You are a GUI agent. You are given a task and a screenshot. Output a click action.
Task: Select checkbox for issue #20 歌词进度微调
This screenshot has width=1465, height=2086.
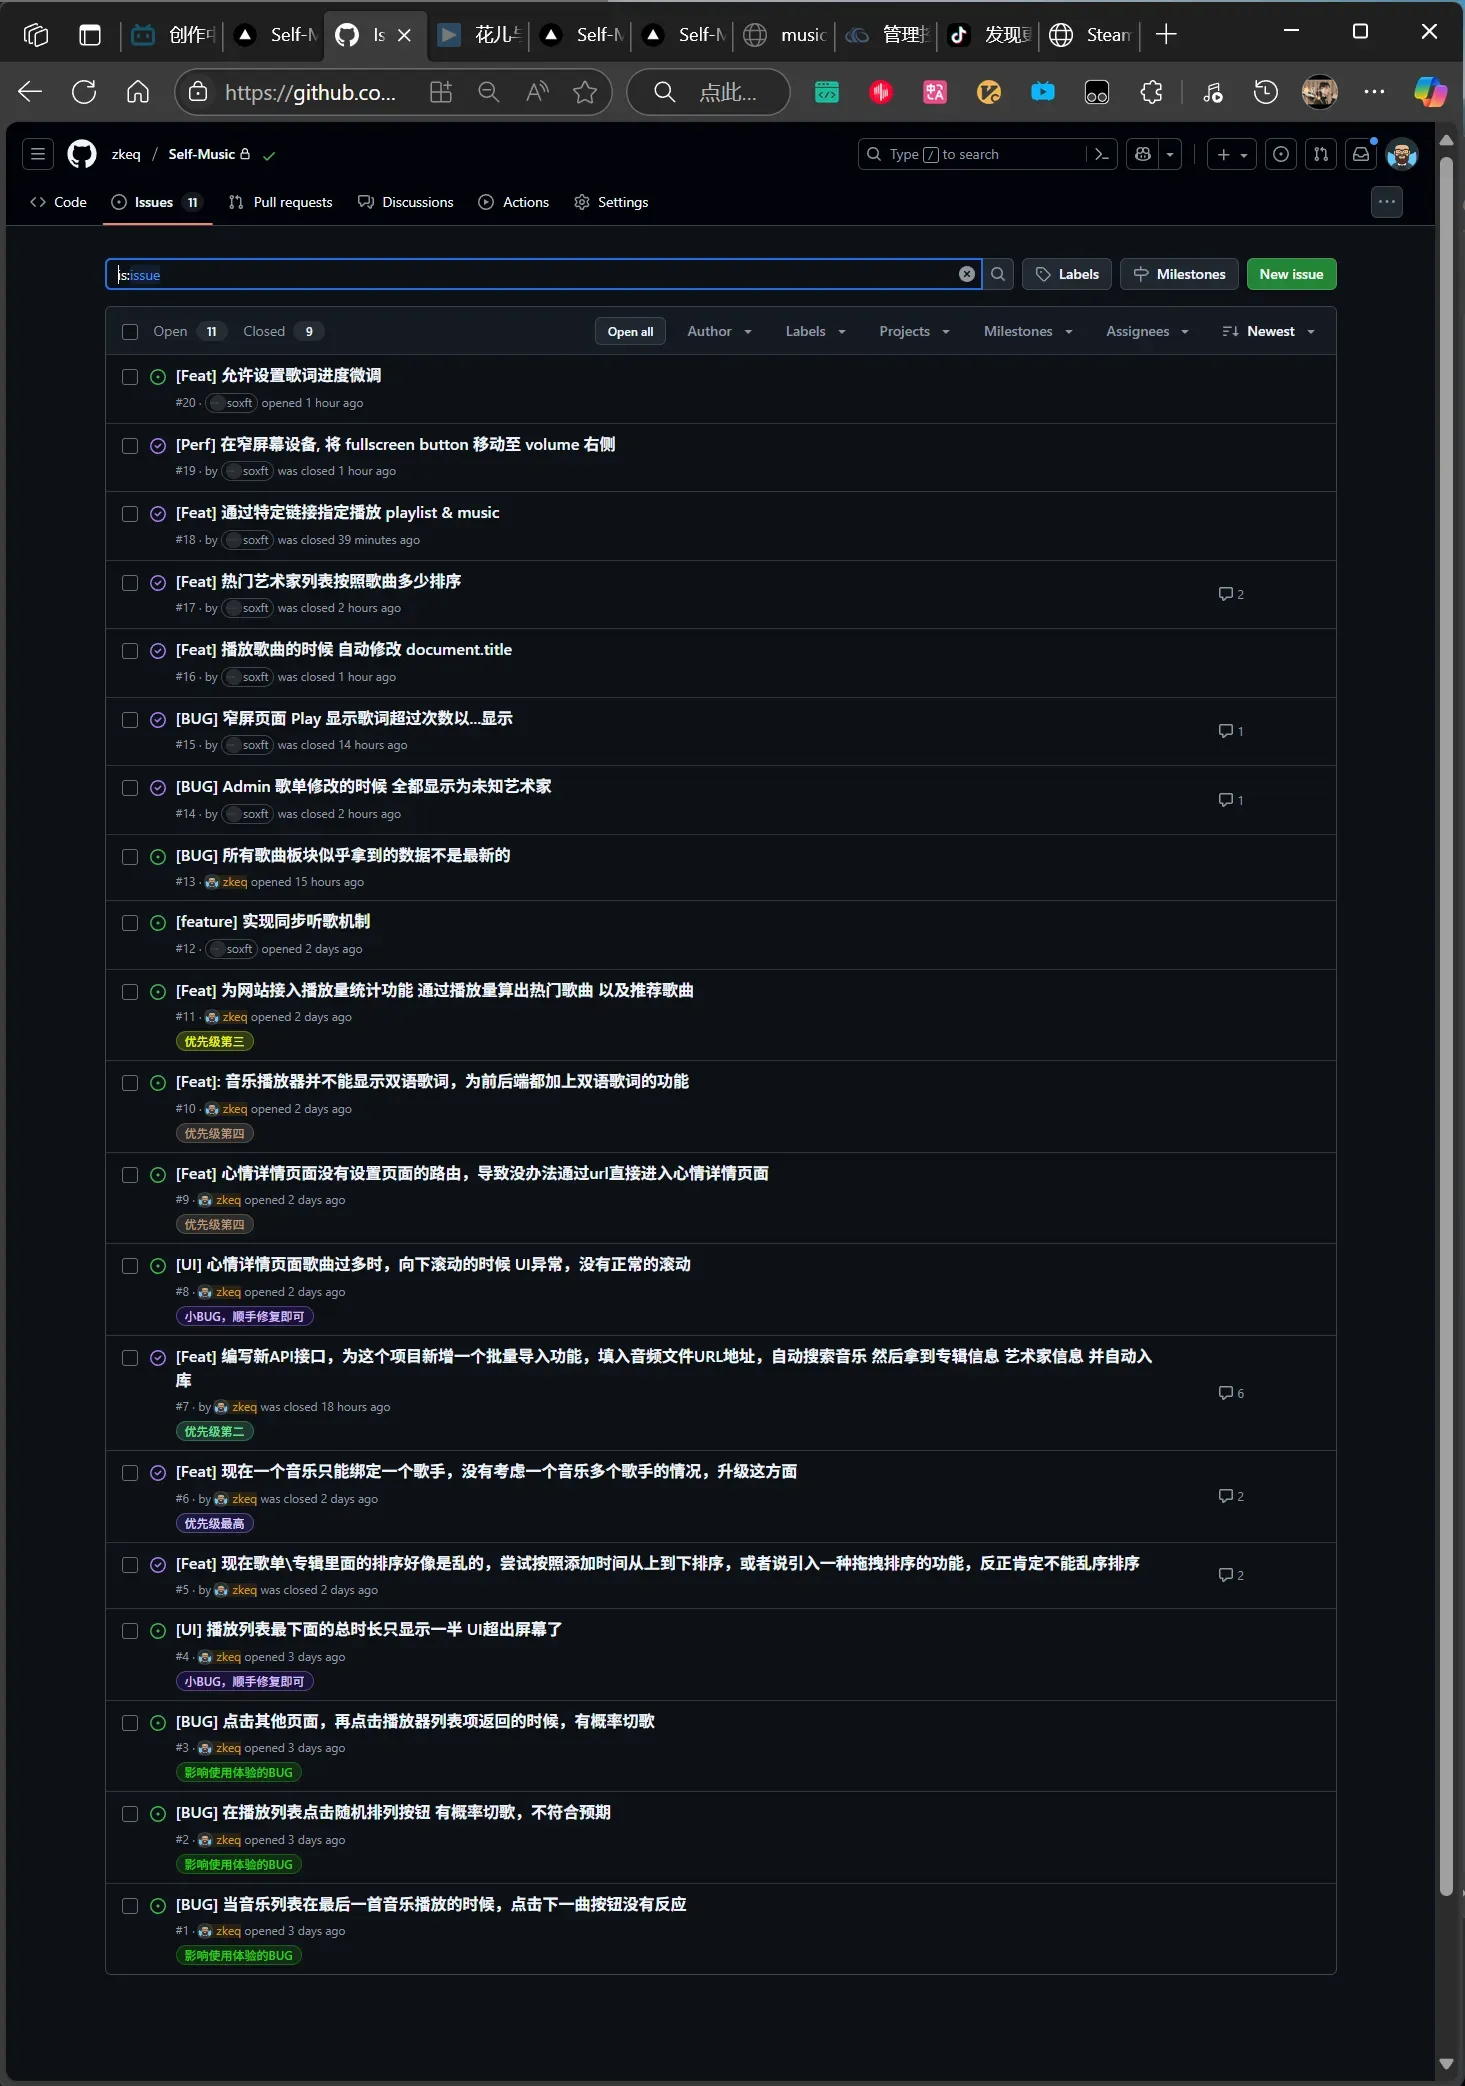tap(130, 377)
